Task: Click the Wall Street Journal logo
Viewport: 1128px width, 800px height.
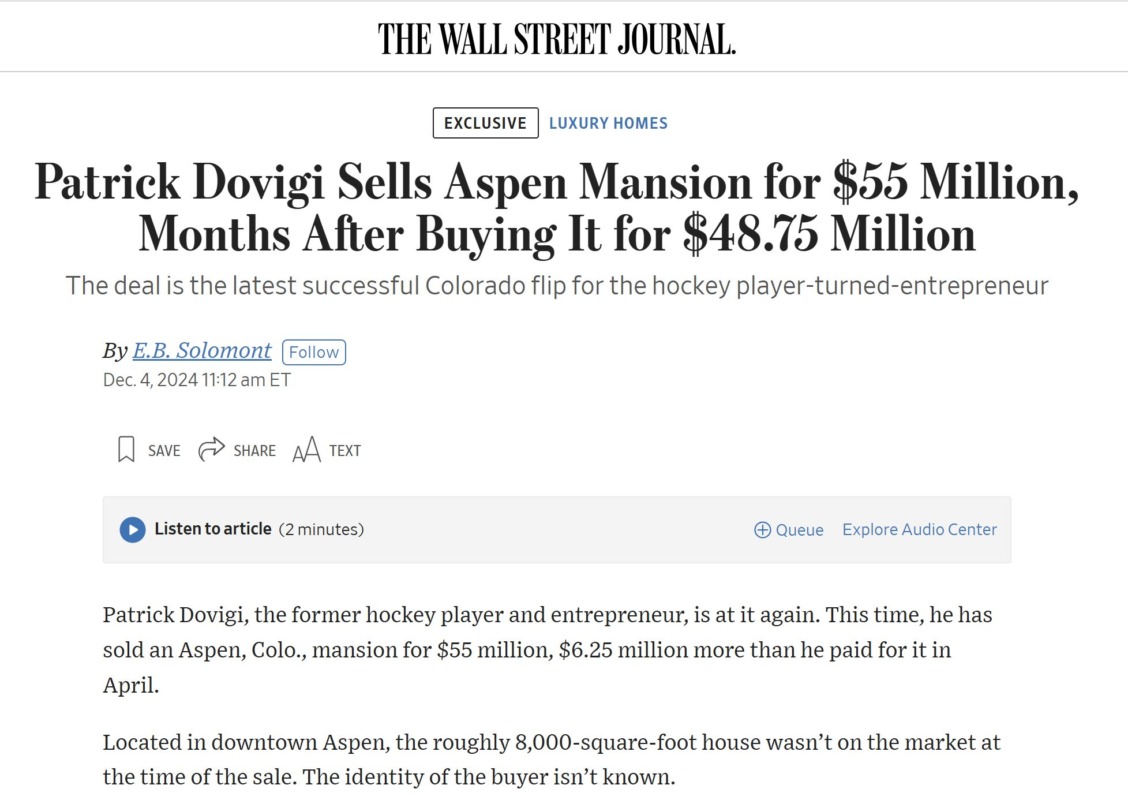Action: pos(556,39)
